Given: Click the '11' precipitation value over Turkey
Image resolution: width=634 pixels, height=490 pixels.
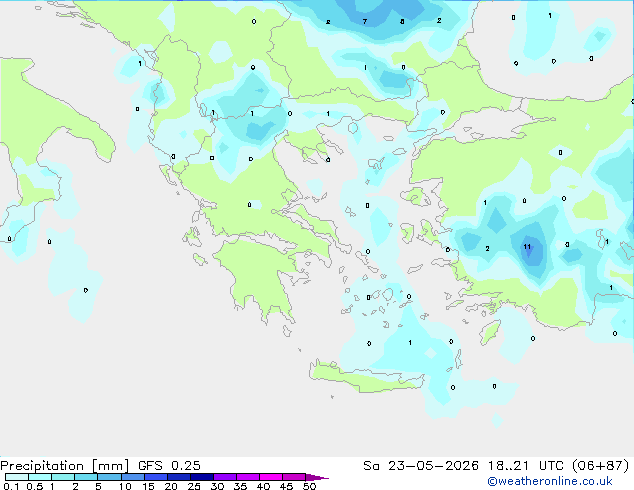Looking at the screenshot, I should coord(527,247).
